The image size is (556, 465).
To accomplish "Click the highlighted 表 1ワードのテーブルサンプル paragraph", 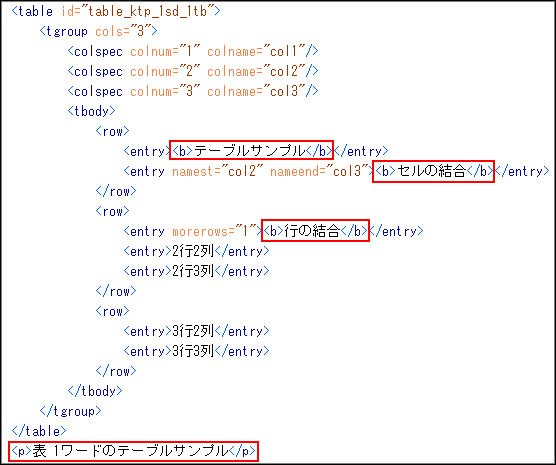I will pos(133,451).
